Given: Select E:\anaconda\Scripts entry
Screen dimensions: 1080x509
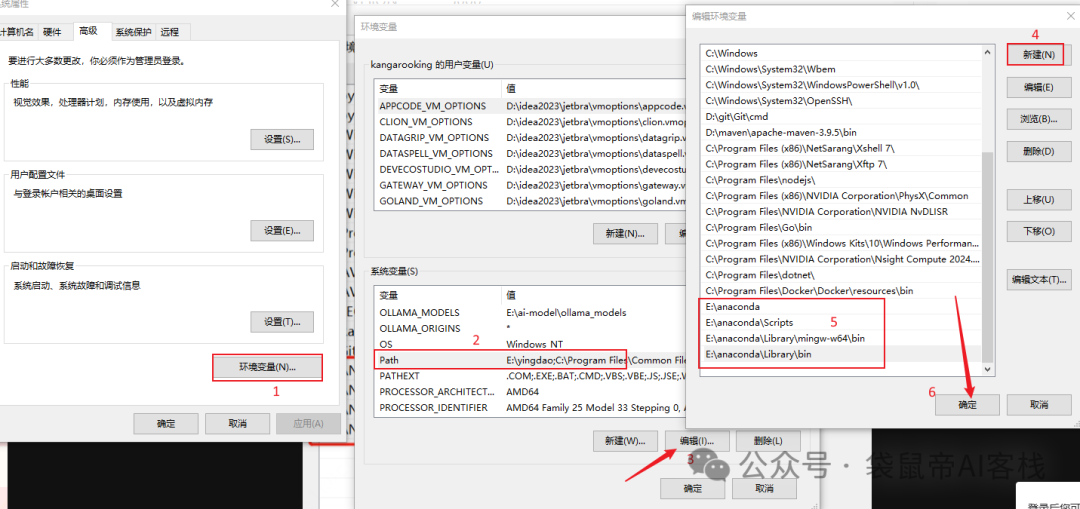Looking at the screenshot, I should (x=840, y=322).
